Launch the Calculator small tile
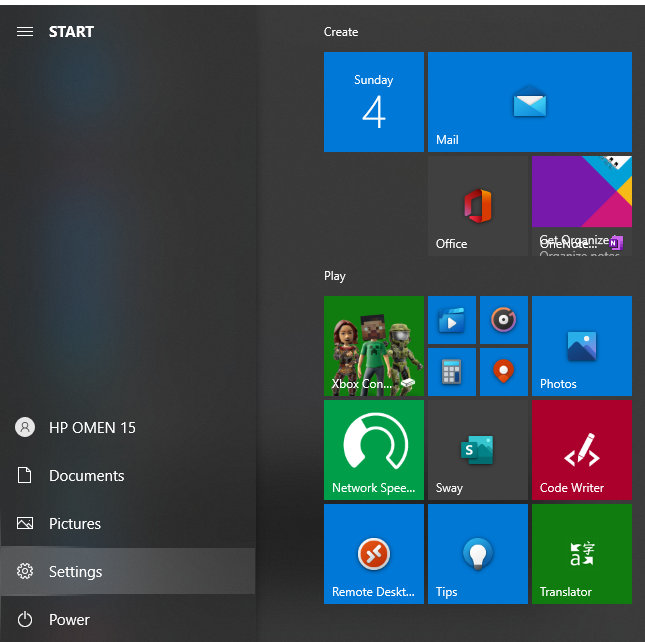This screenshot has height=642, width=645. [x=452, y=372]
